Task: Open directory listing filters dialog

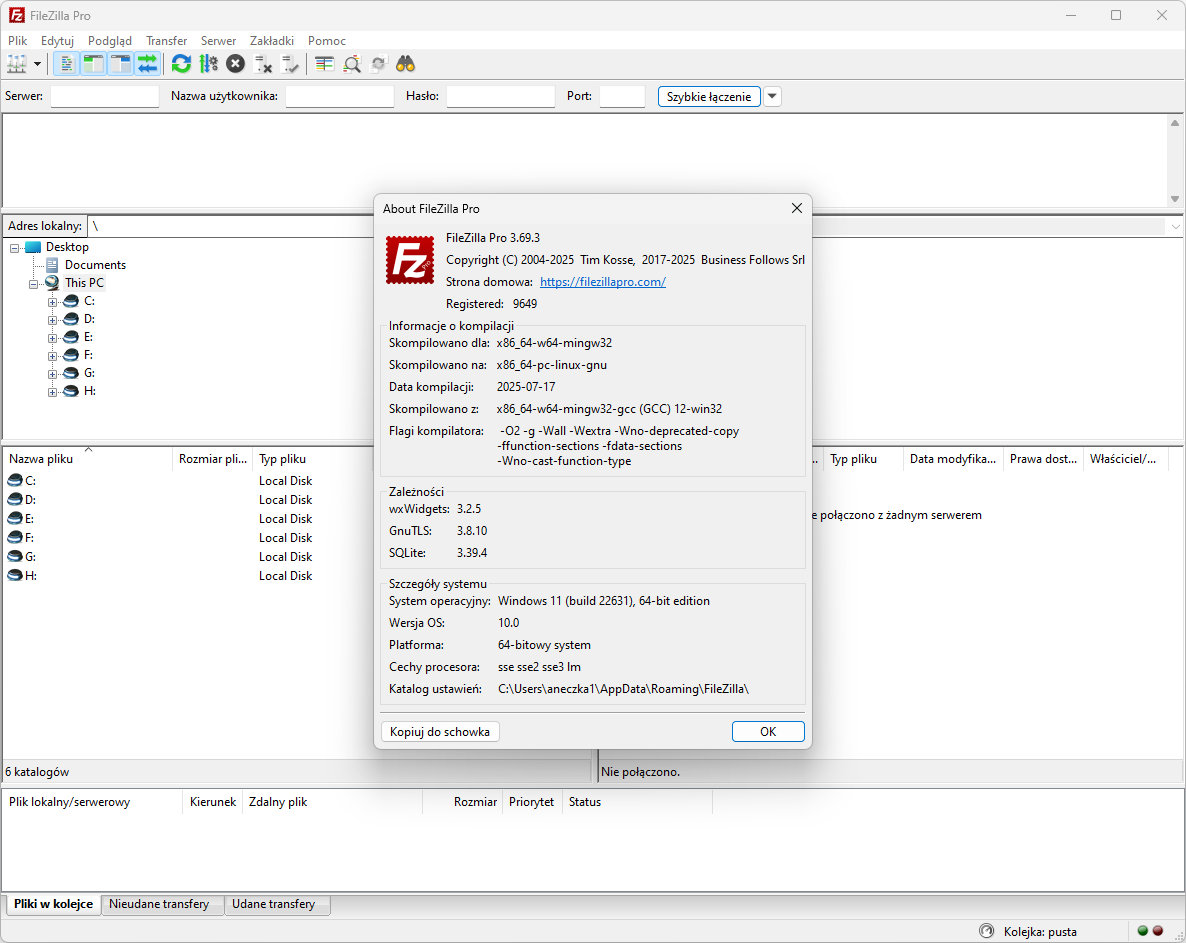Action: (x=324, y=64)
